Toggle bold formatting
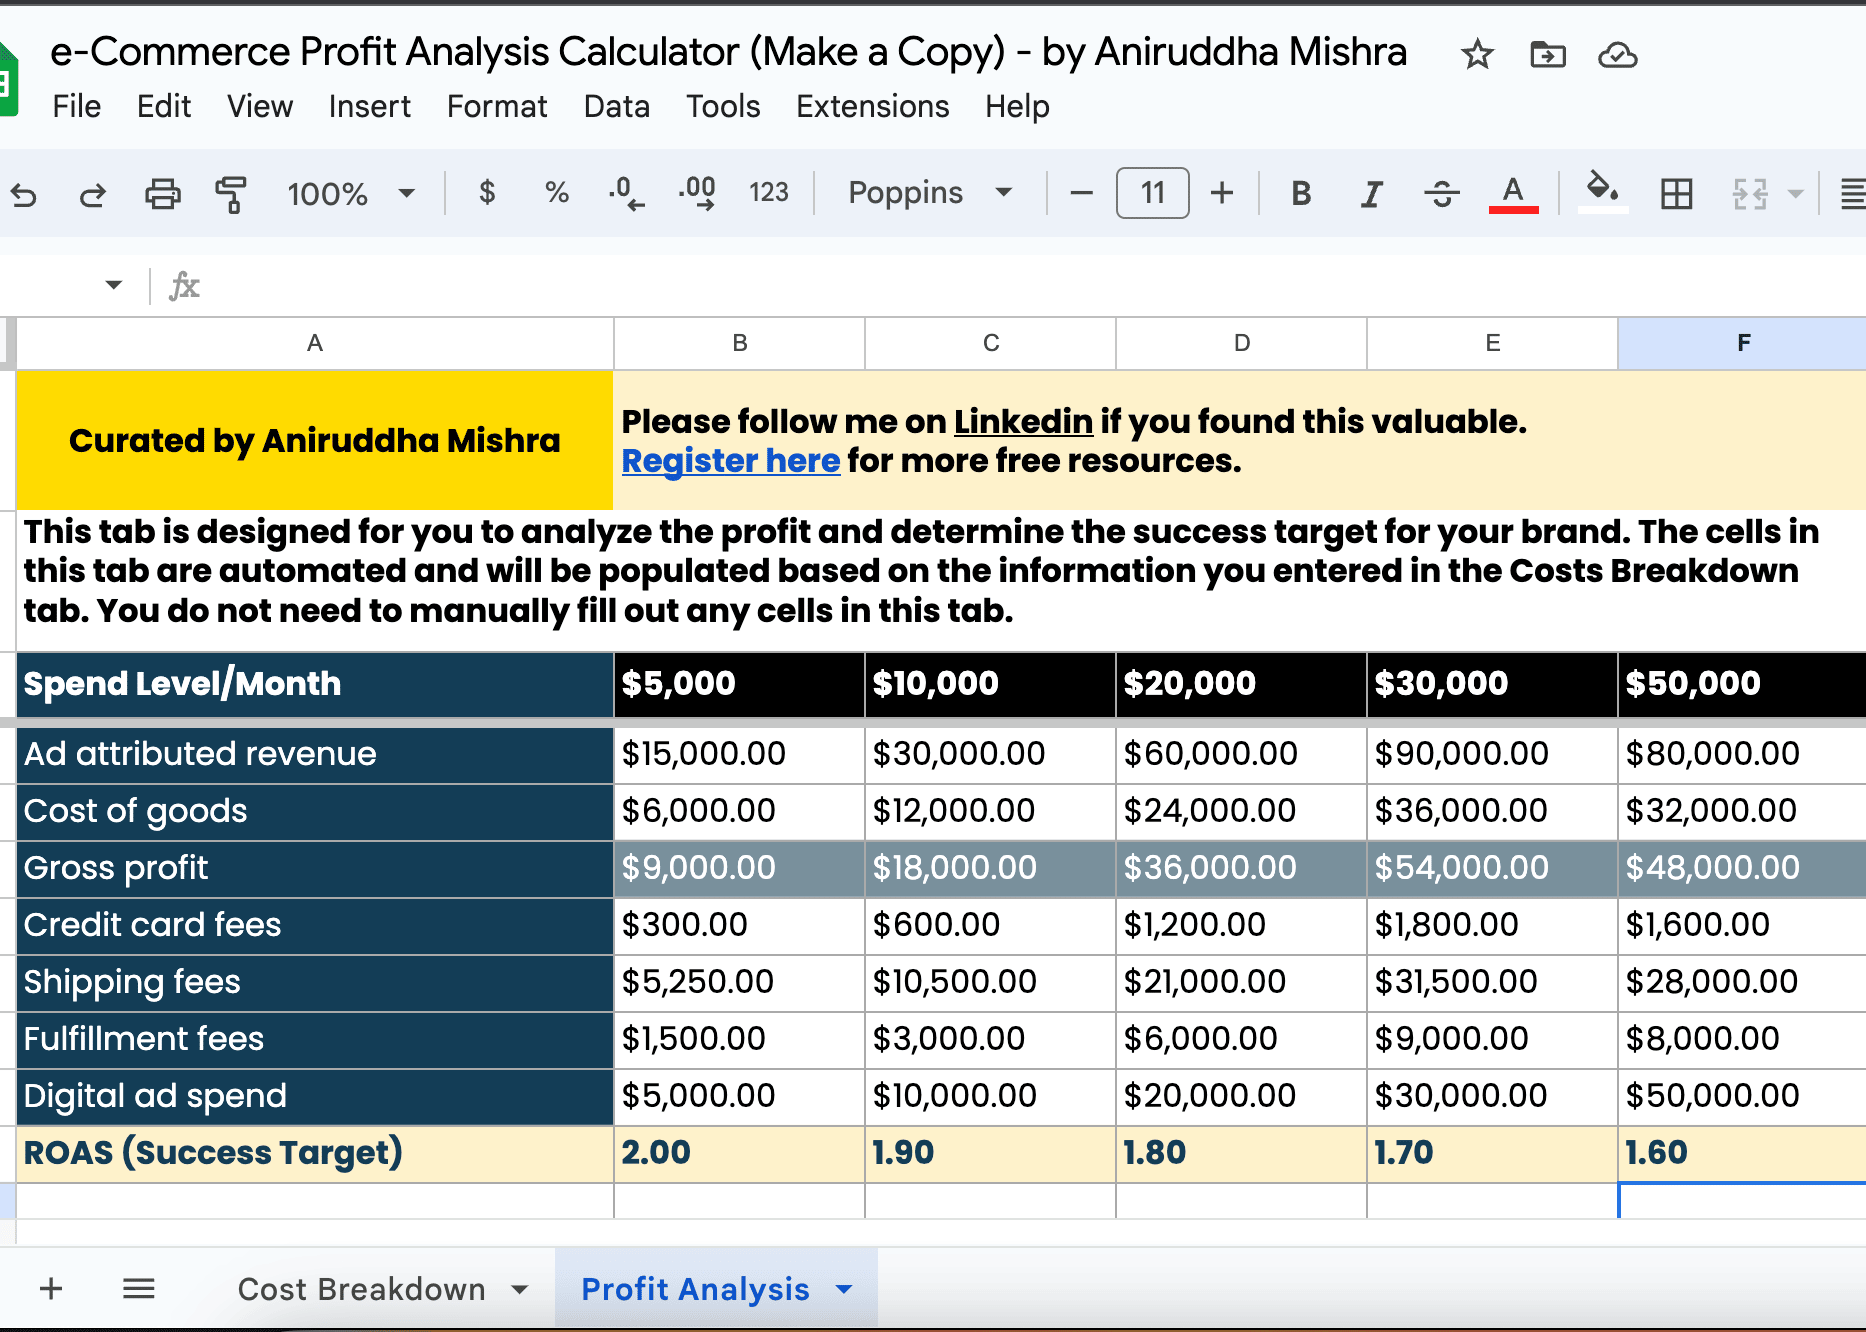This screenshot has height=1332, width=1866. tap(1301, 193)
